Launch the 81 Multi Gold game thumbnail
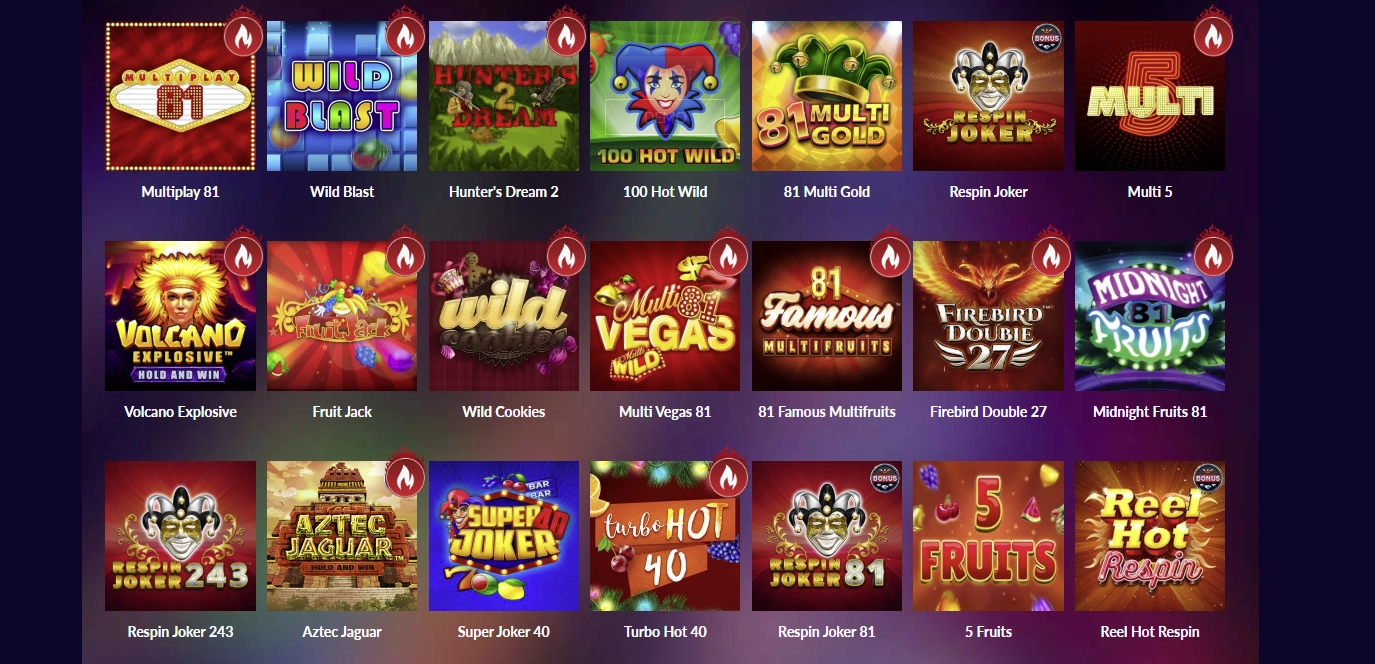The height and width of the screenshot is (664, 1375). tap(827, 96)
